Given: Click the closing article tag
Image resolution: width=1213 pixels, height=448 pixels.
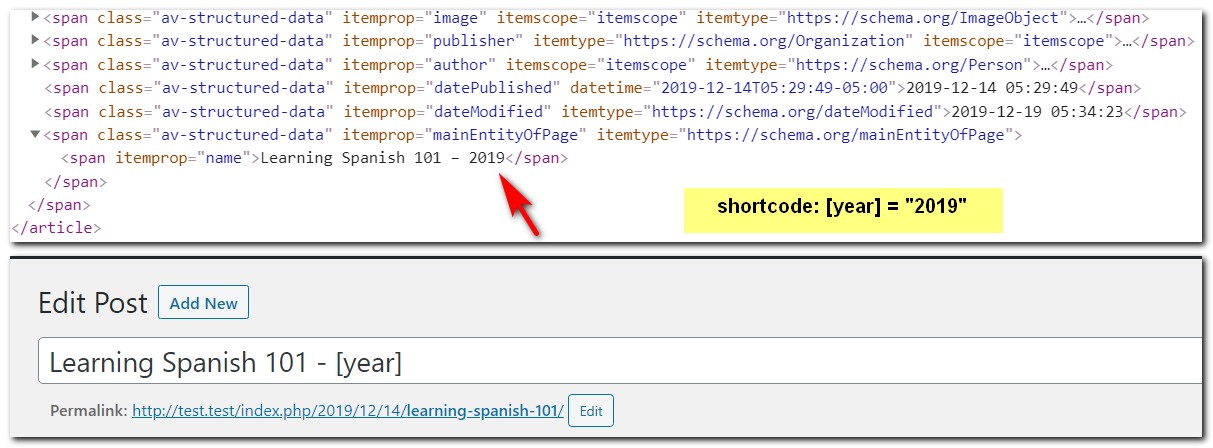Looking at the screenshot, I should (55, 227).
